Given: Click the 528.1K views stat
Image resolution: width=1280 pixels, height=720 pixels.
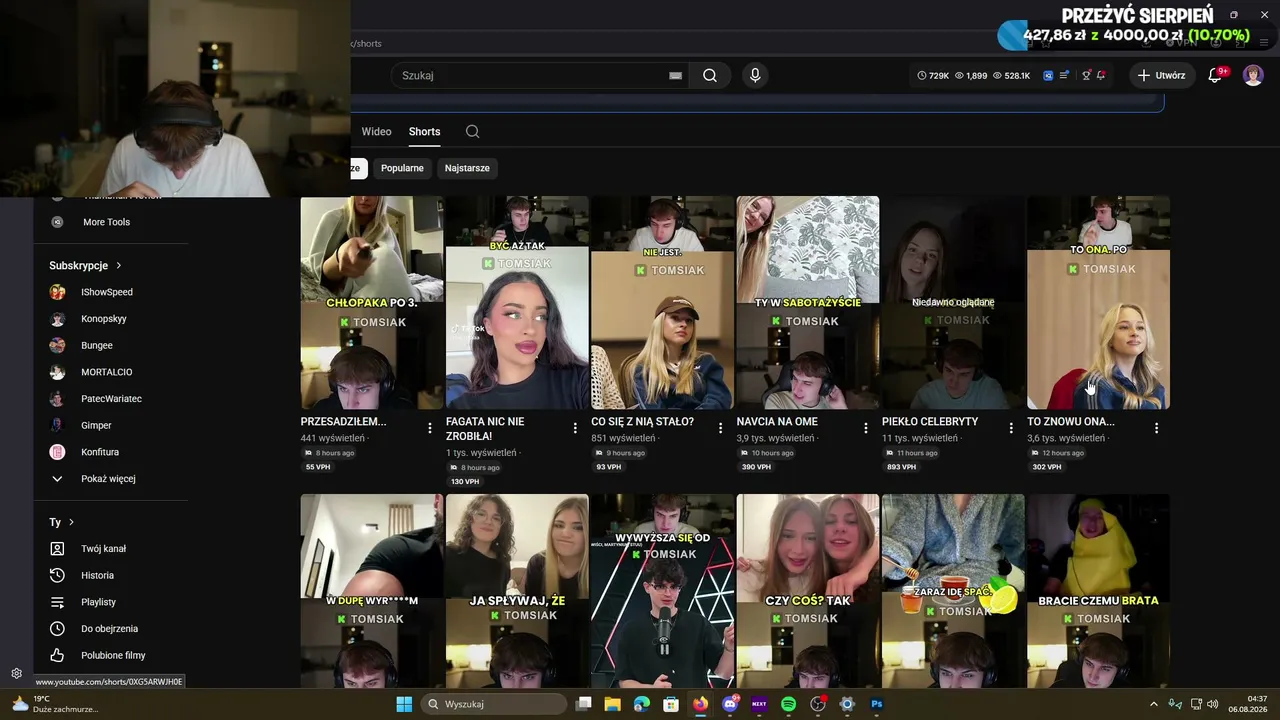Looking at the screenshot, I should (x=1011, y=75).
